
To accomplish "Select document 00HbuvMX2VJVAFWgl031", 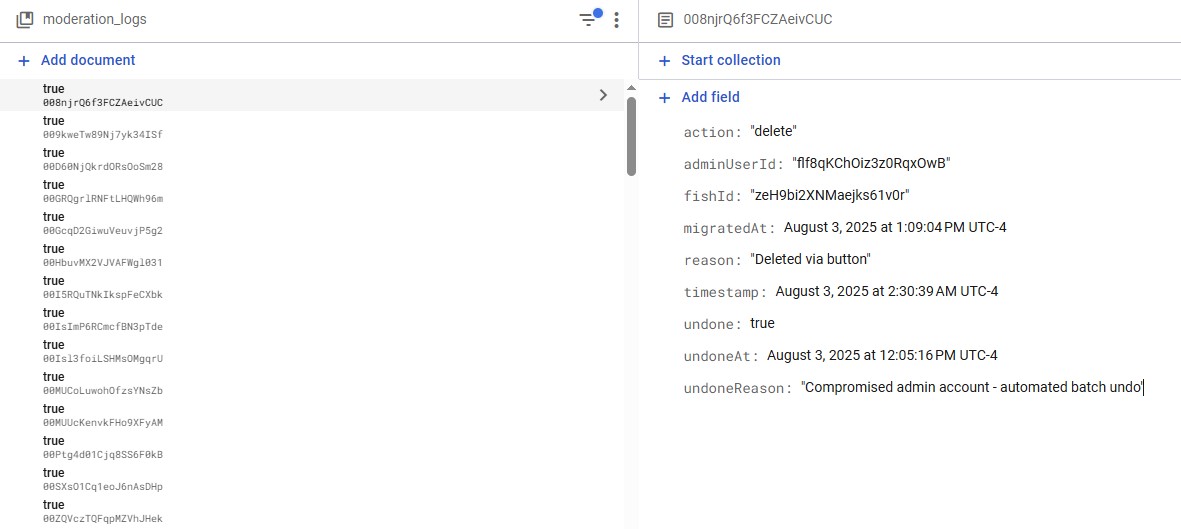I will (313, 255).
